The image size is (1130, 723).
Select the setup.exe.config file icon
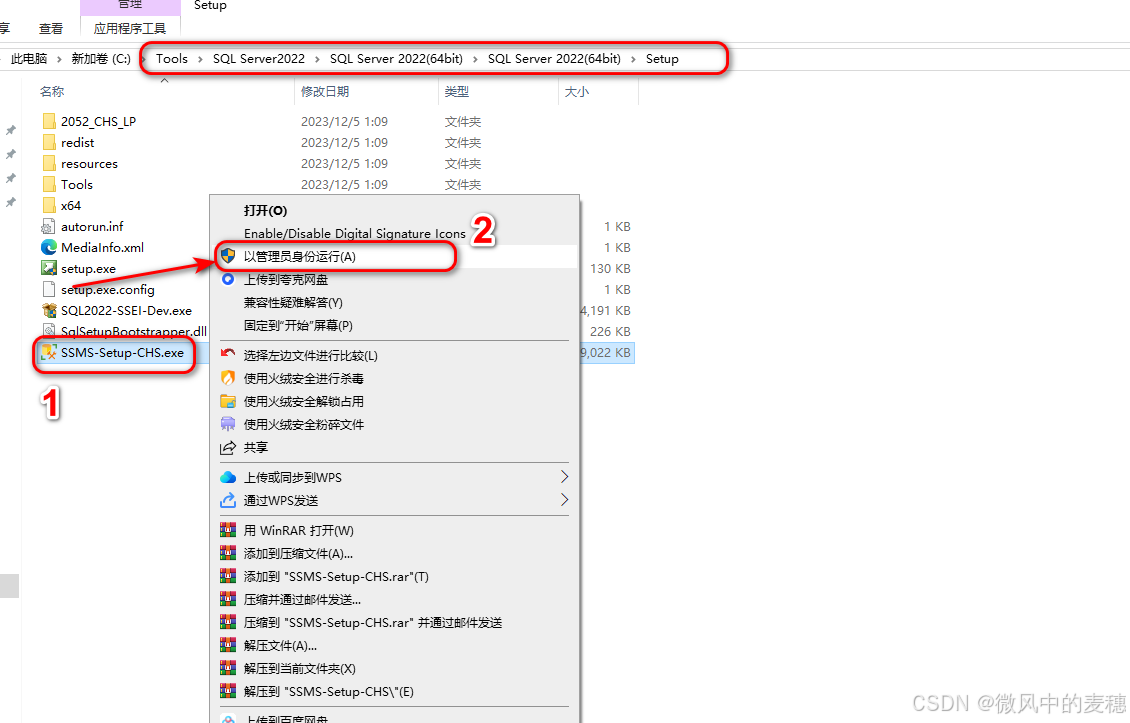pyautogui.click(x=49, y=289)
